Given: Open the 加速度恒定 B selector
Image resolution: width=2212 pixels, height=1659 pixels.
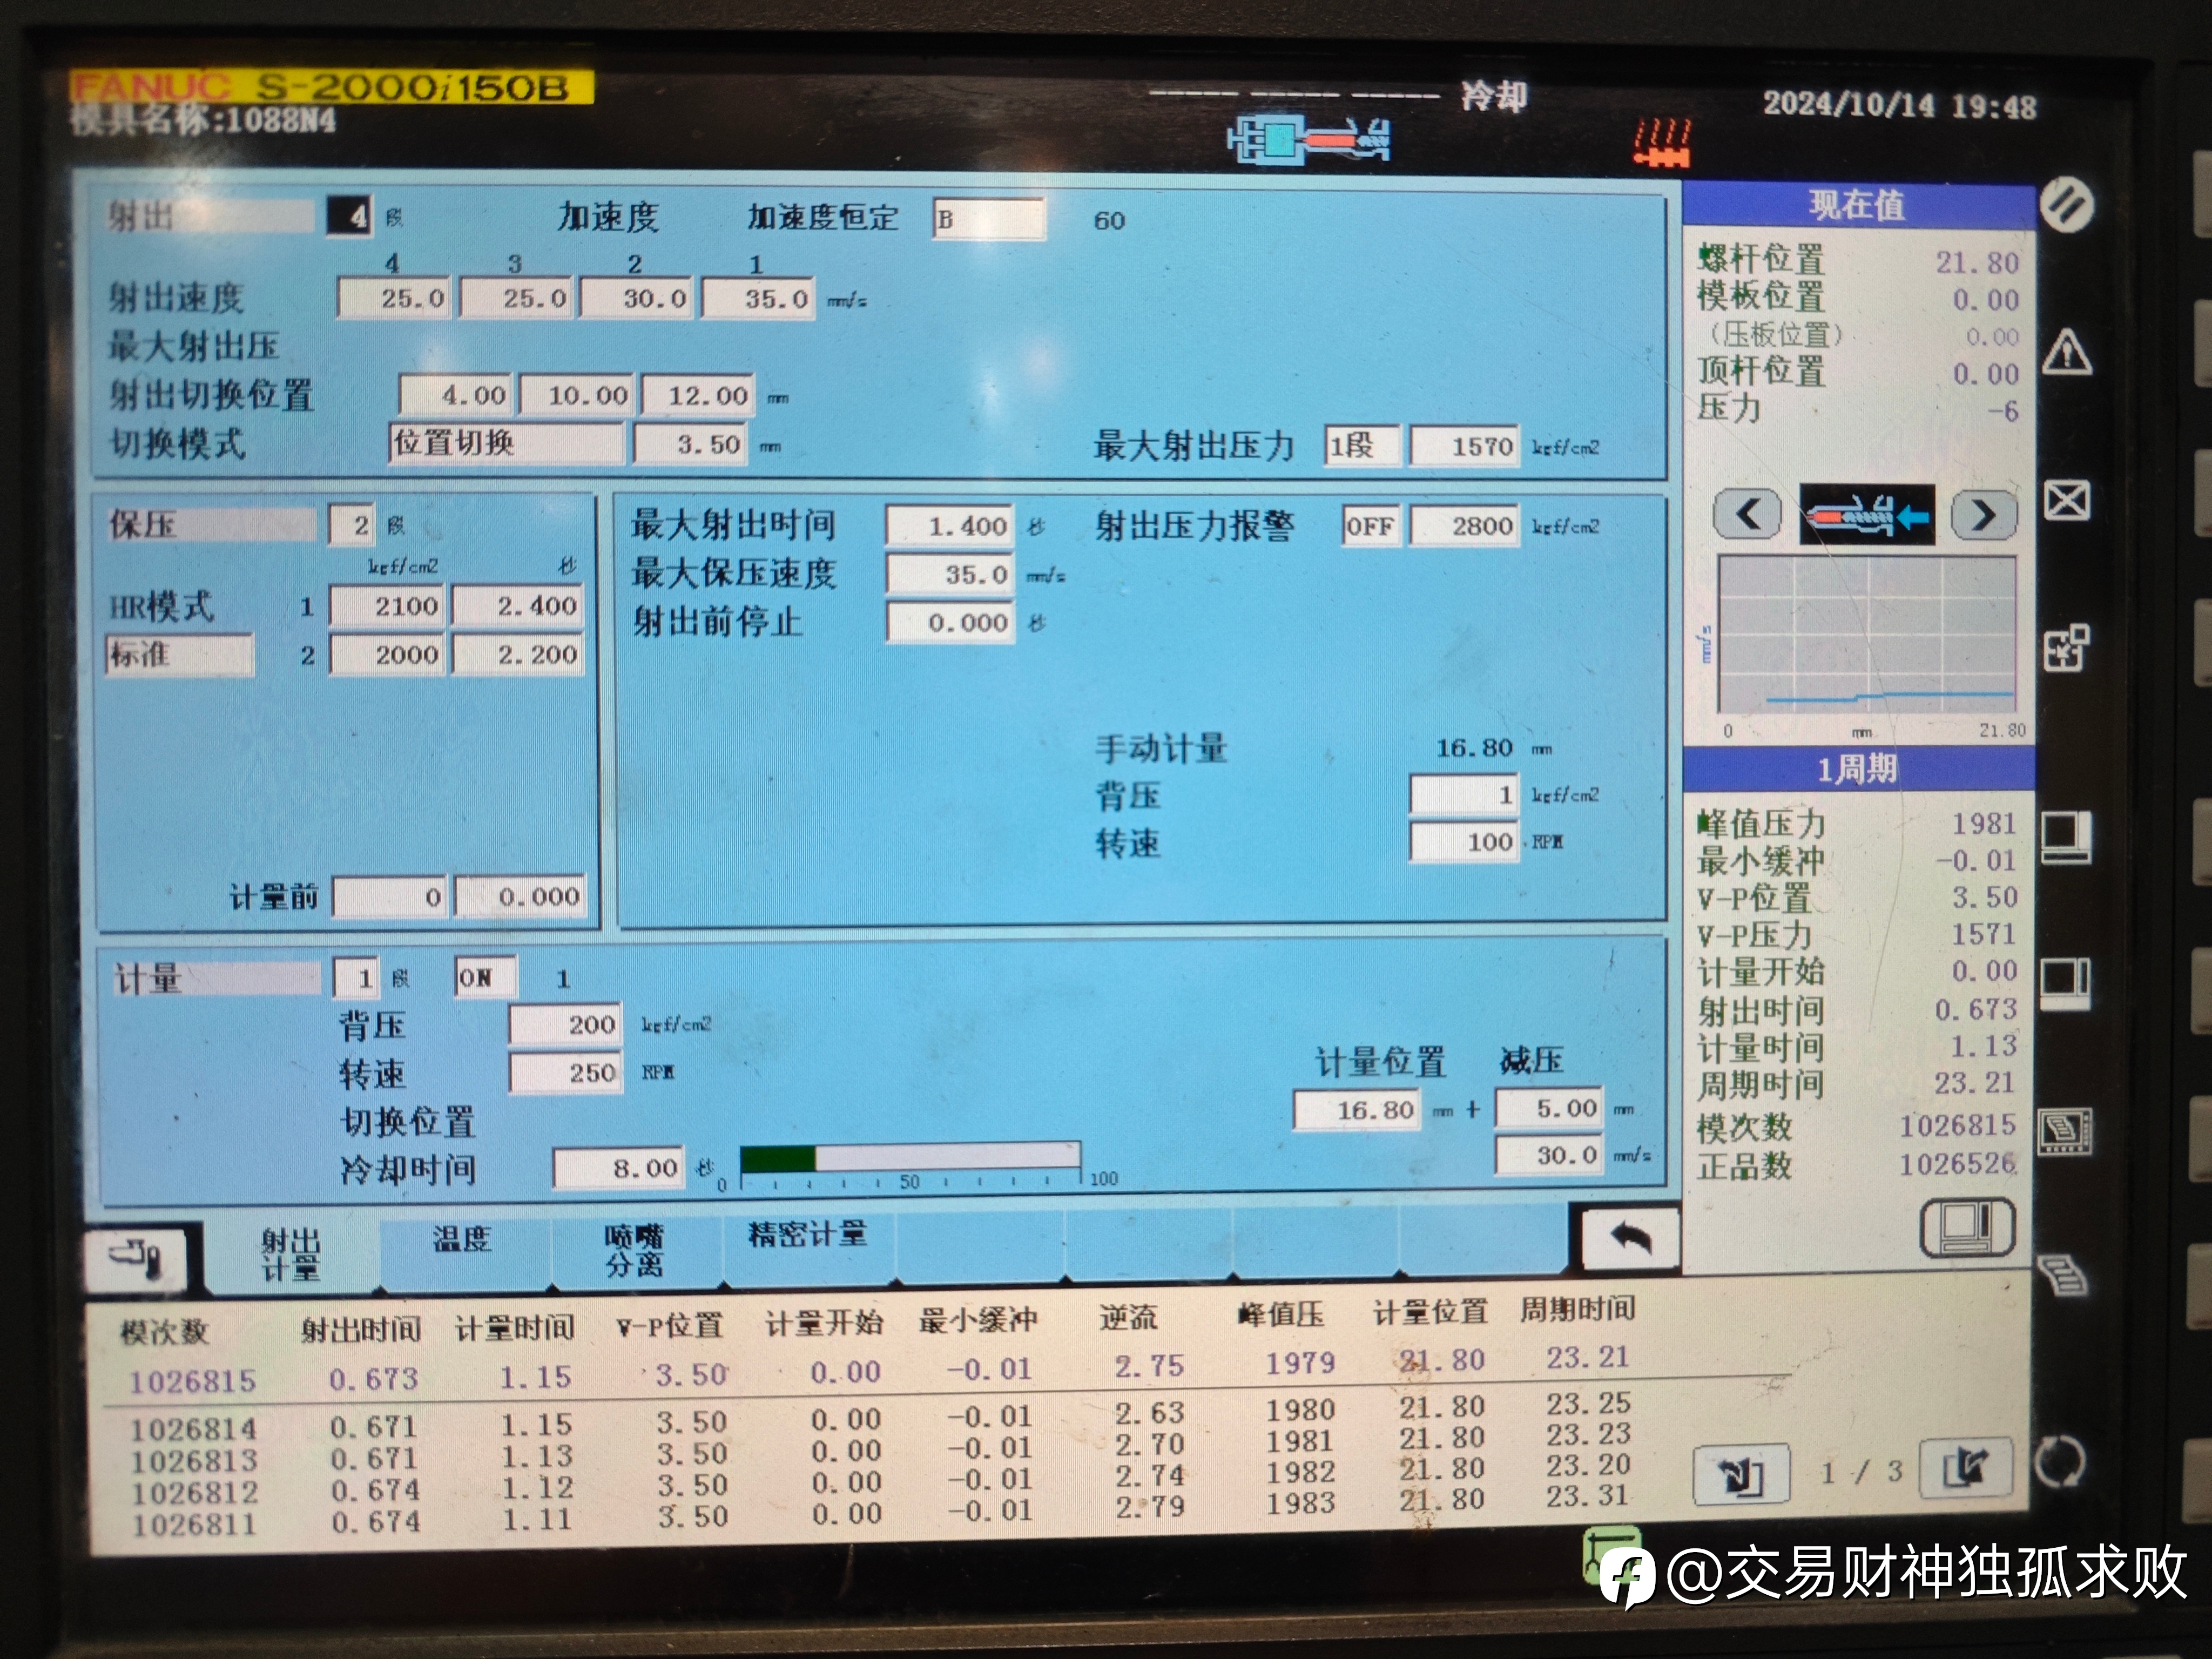Looking at the screenshot, I should (988, 219).
